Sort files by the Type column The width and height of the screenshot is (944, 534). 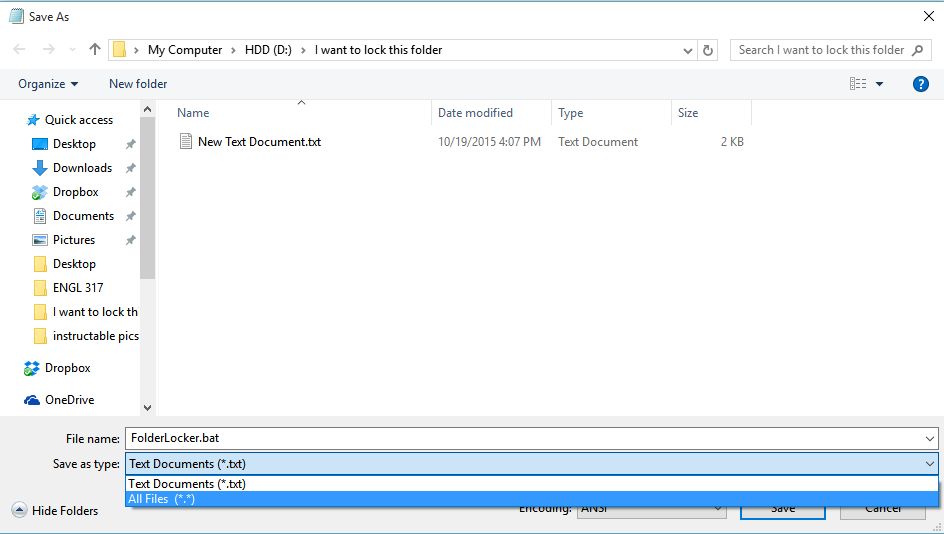pos(570,113)
